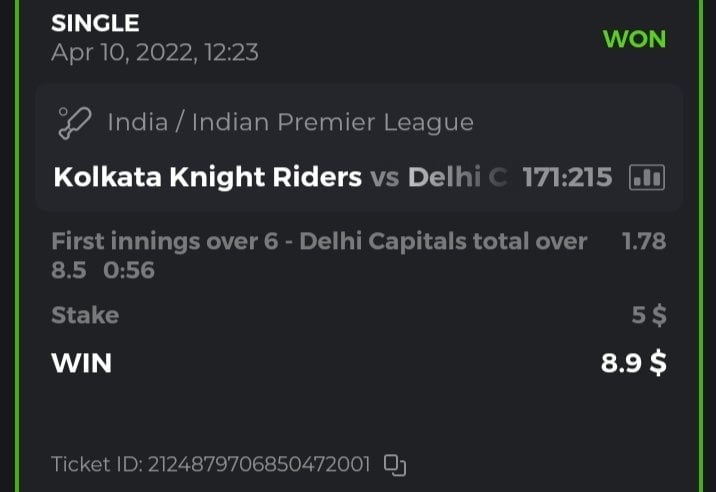The width and height of the screenshot is (716, 492).
Task: Click the 8.9 $ winnings amount
Action: [x=633, y=363]
